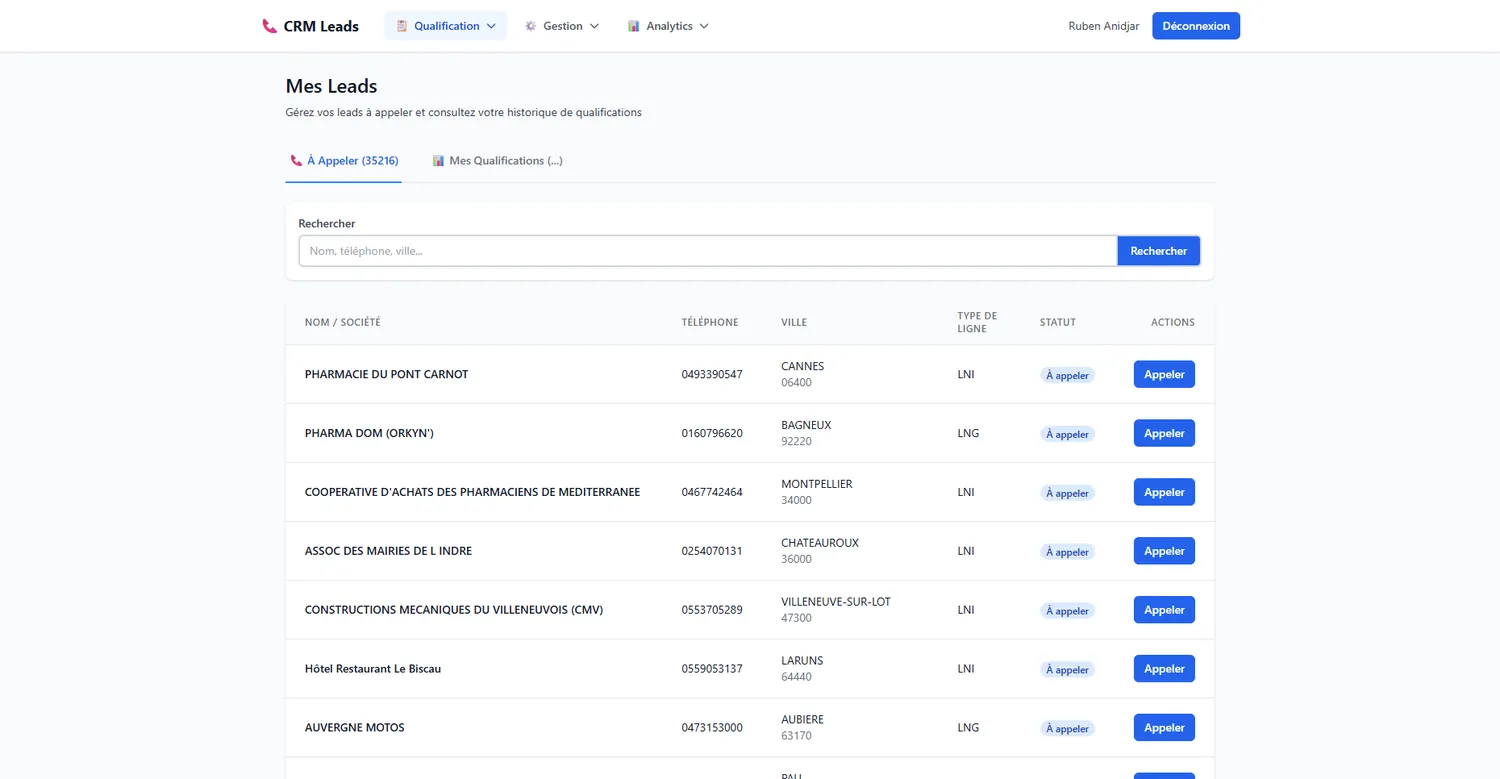
Task: Click the CHATEAUROUX city cell
Action: click(x=820, y=543)
